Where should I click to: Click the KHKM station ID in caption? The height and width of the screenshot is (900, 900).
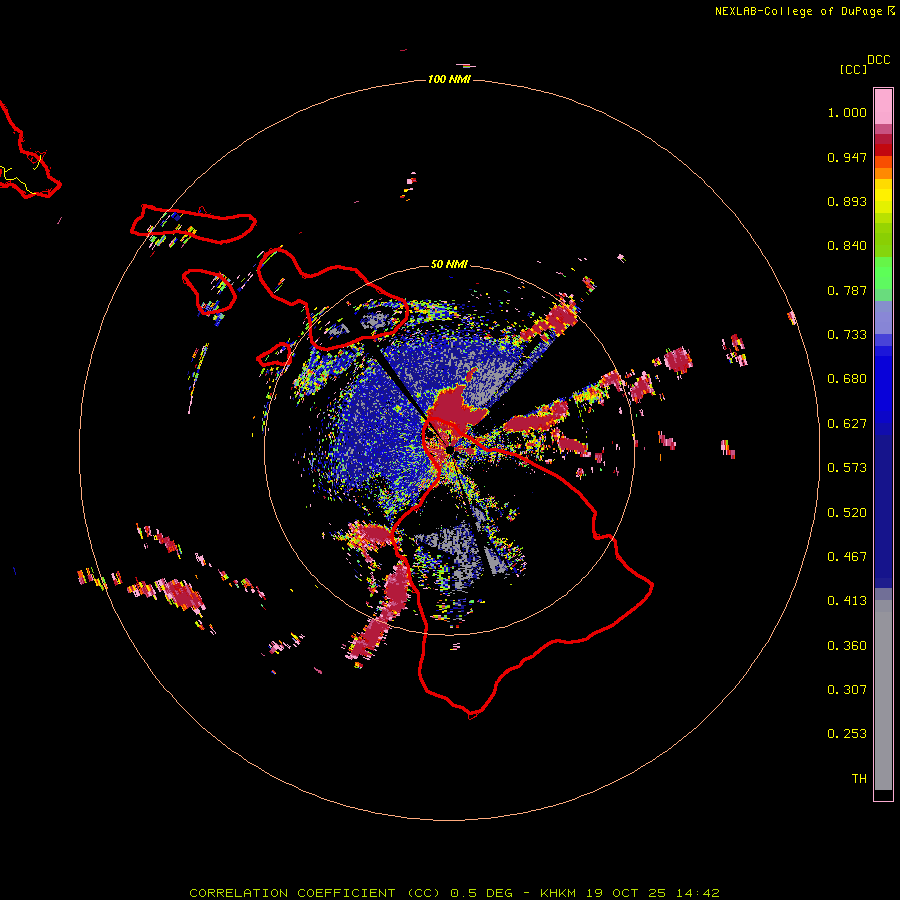coord(557,893)
